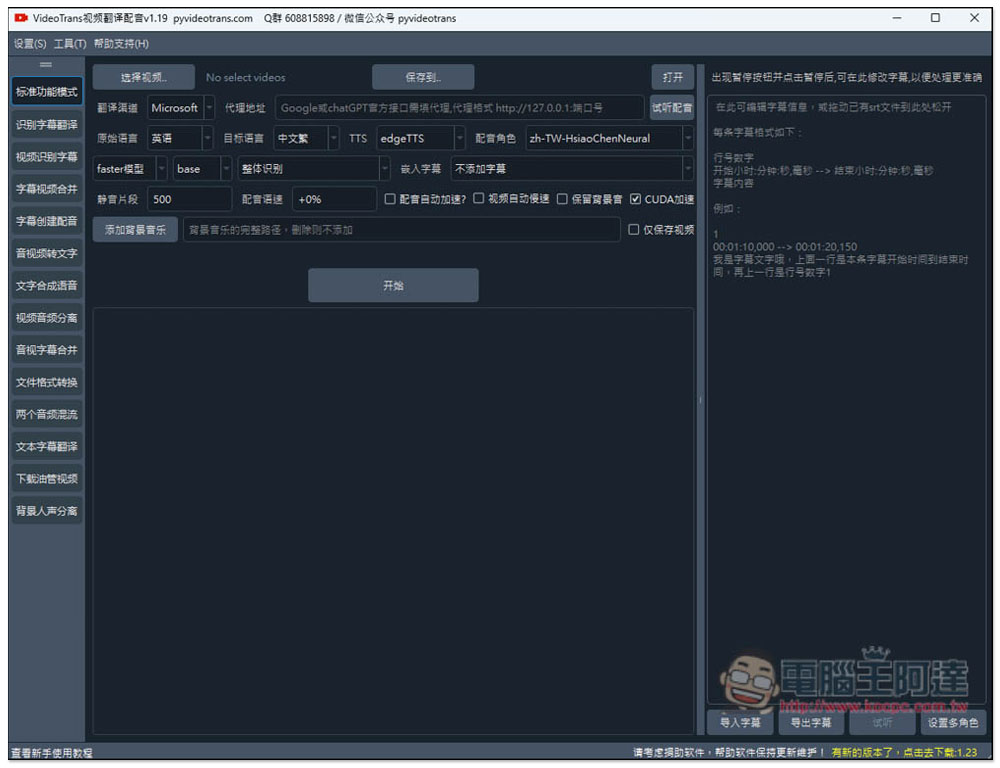Open the 标准功能模式 sidebar mode
1000x768 pixels.
tap(47, 92)
